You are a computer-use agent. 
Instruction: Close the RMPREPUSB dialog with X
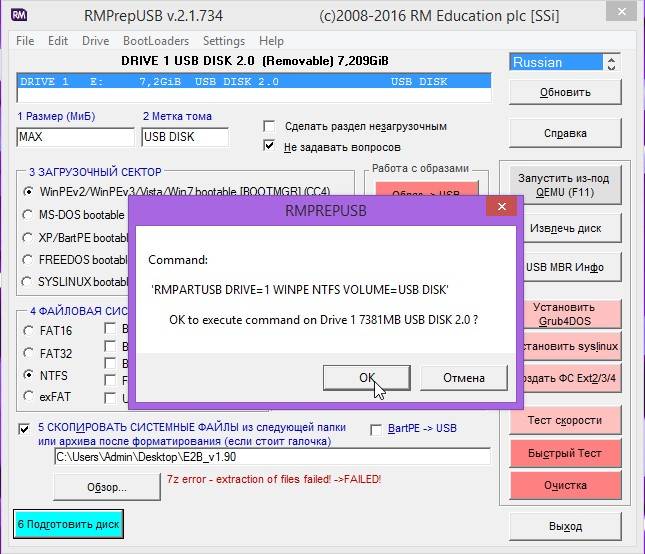(501, 206)
